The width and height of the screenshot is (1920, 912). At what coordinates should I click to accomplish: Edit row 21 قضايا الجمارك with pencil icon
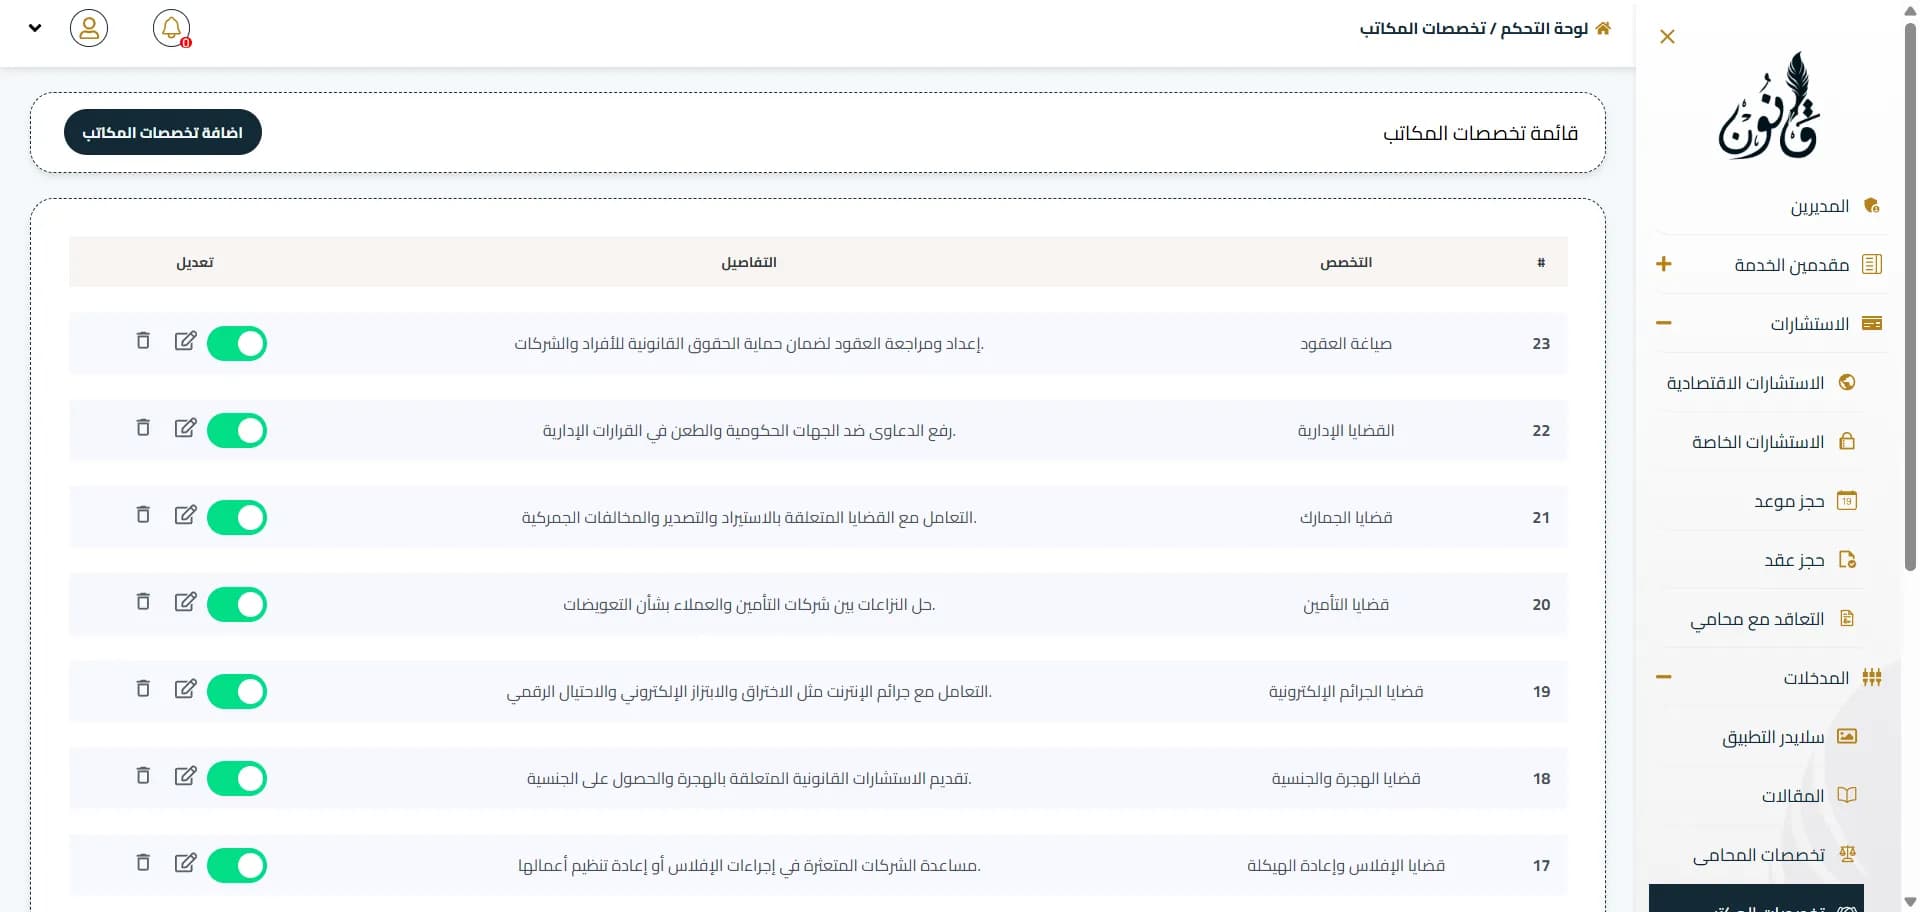[186, 515]
